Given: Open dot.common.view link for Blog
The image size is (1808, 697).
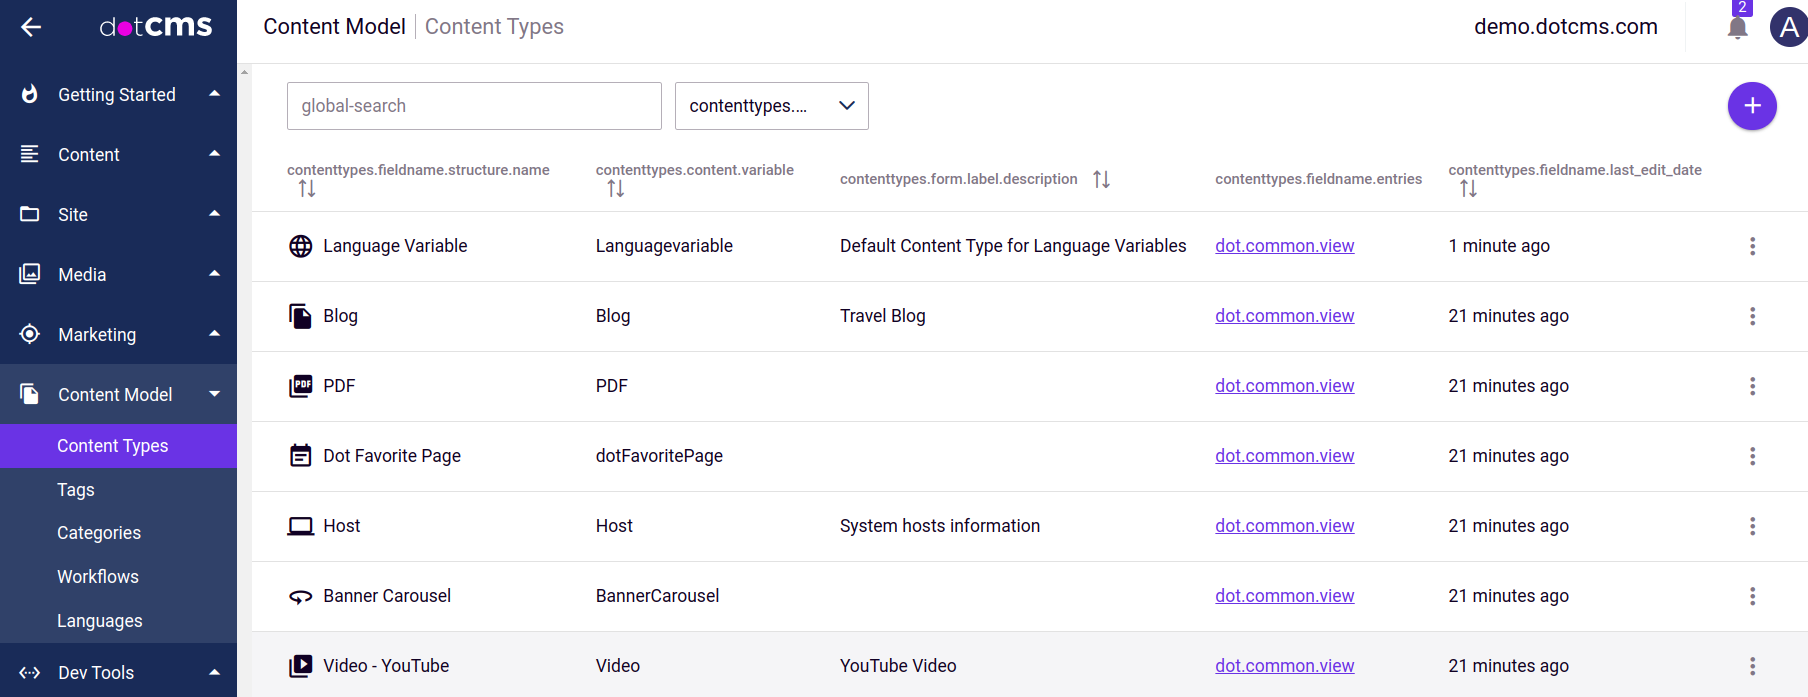Looking at the screenshot, I should click(1284, 316).
